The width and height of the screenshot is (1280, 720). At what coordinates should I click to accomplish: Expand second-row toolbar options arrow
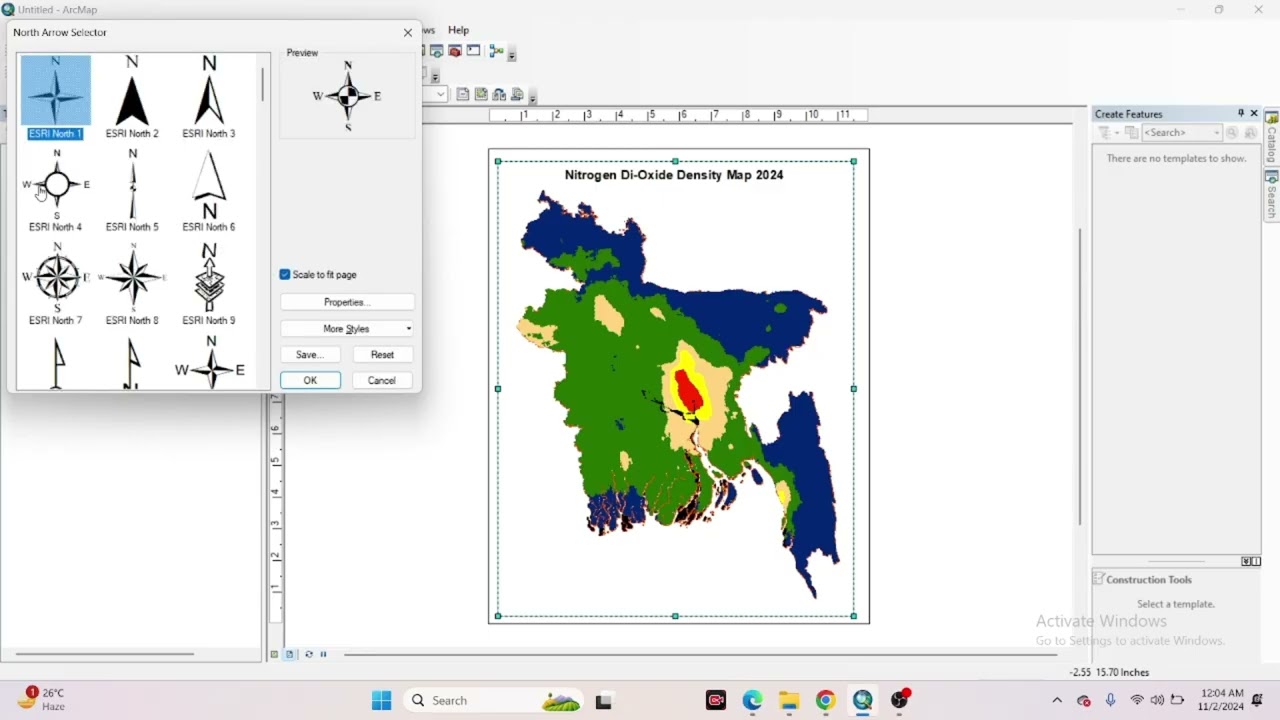coord(435,76)
